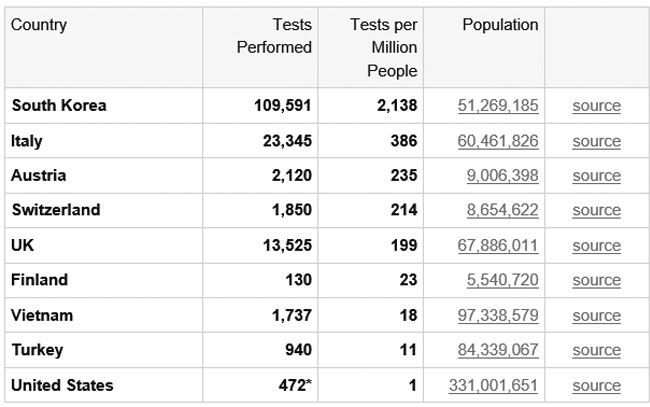Open United States population link 331,001,651
650x407 pixels.
(x=494, y=385)
